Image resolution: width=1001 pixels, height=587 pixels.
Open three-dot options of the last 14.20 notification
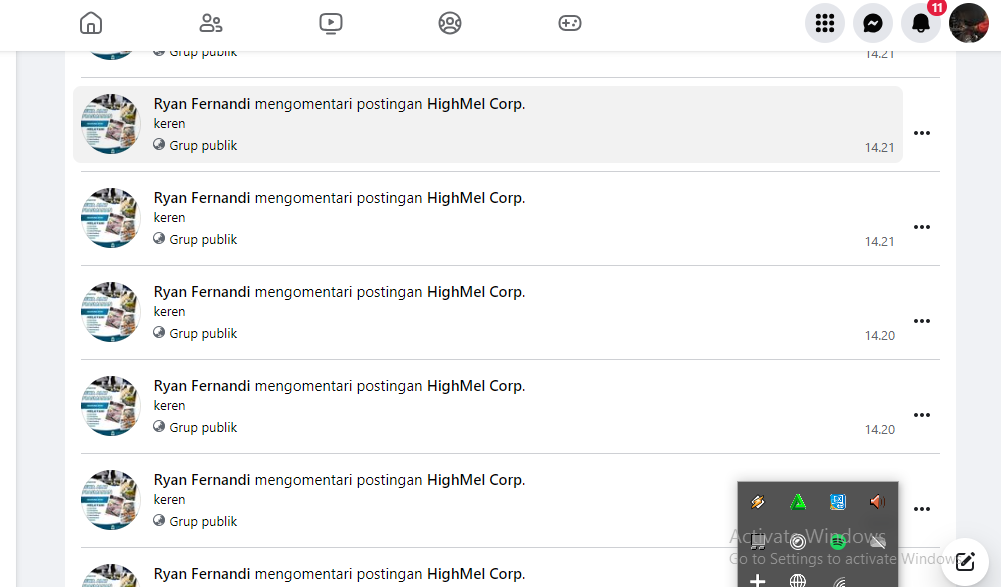point(921,415)
